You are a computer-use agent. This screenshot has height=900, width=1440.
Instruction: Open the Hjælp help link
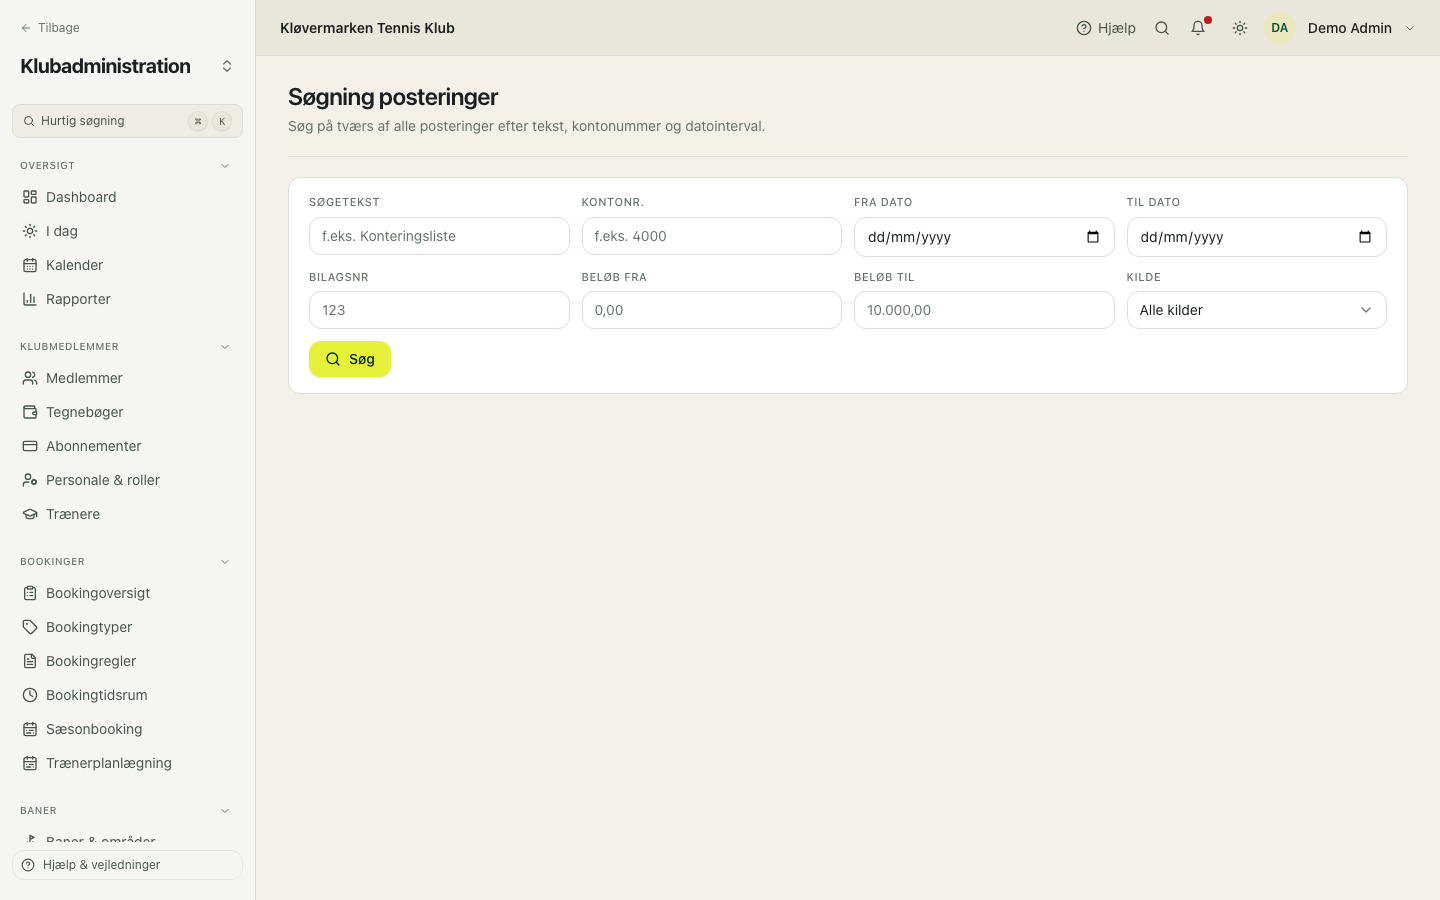pos(1106,28)
